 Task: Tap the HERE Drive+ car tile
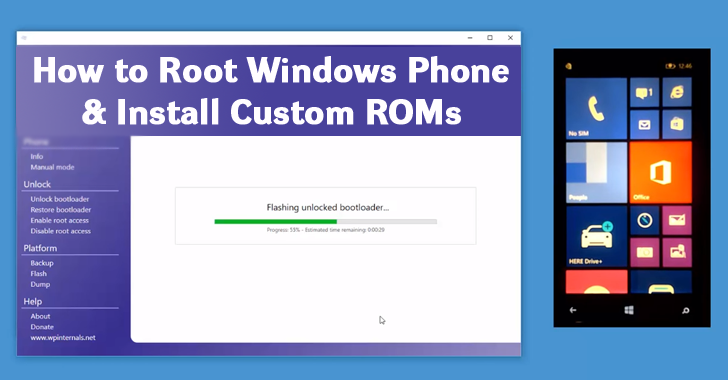coord(596,236)
